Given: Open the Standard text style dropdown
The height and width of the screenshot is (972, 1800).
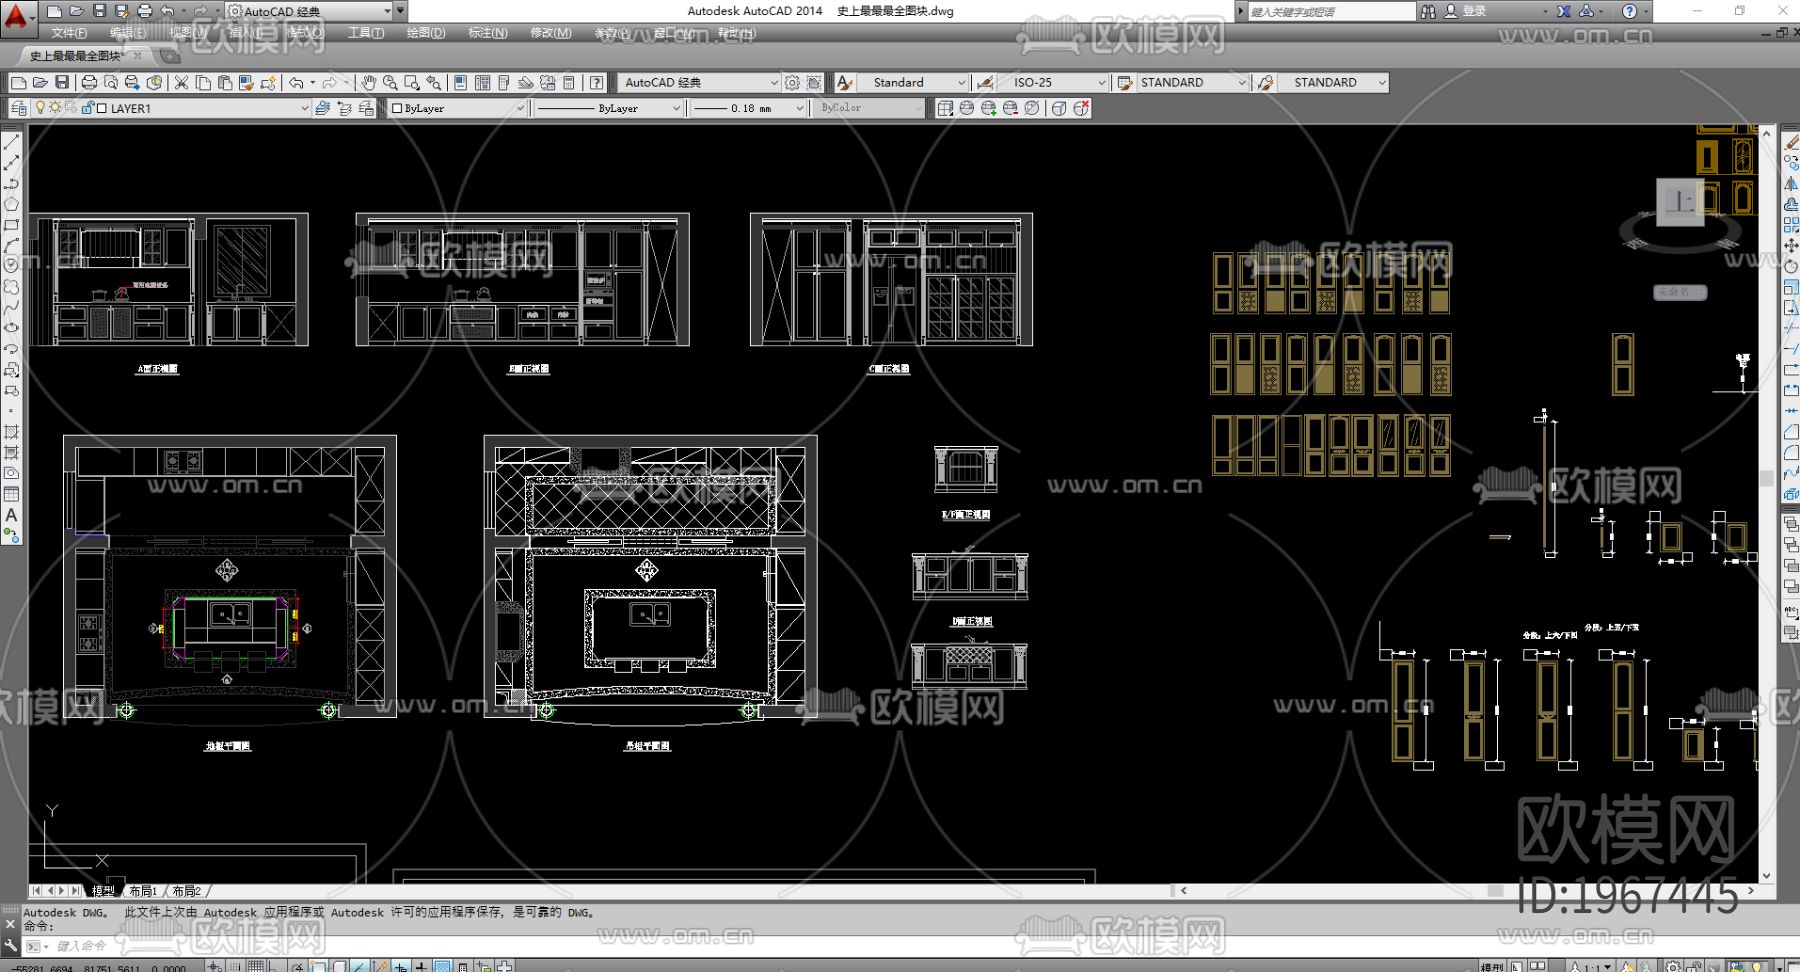Looking at the screenshot, I should (x=962, y=83).
